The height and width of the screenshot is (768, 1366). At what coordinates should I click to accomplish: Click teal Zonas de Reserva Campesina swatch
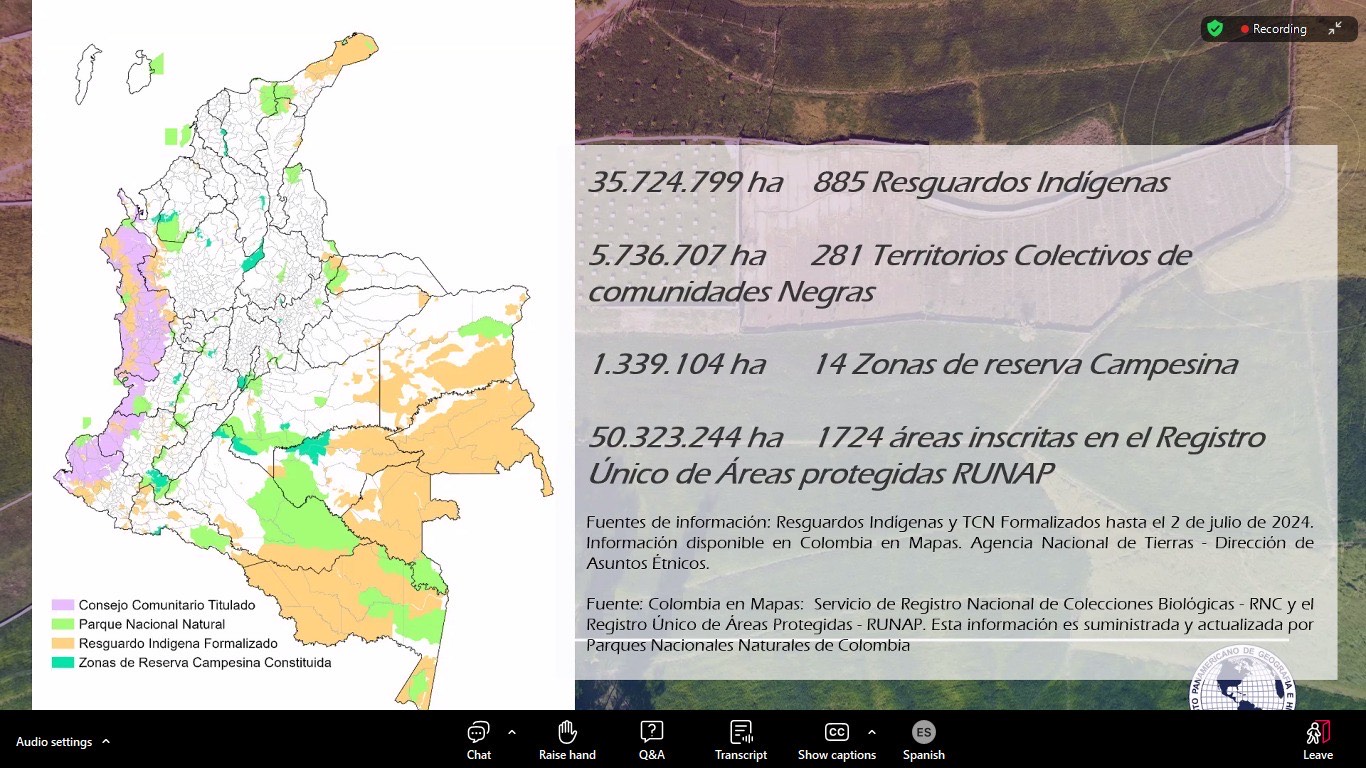pyautogui.click(x=63, y=662)
